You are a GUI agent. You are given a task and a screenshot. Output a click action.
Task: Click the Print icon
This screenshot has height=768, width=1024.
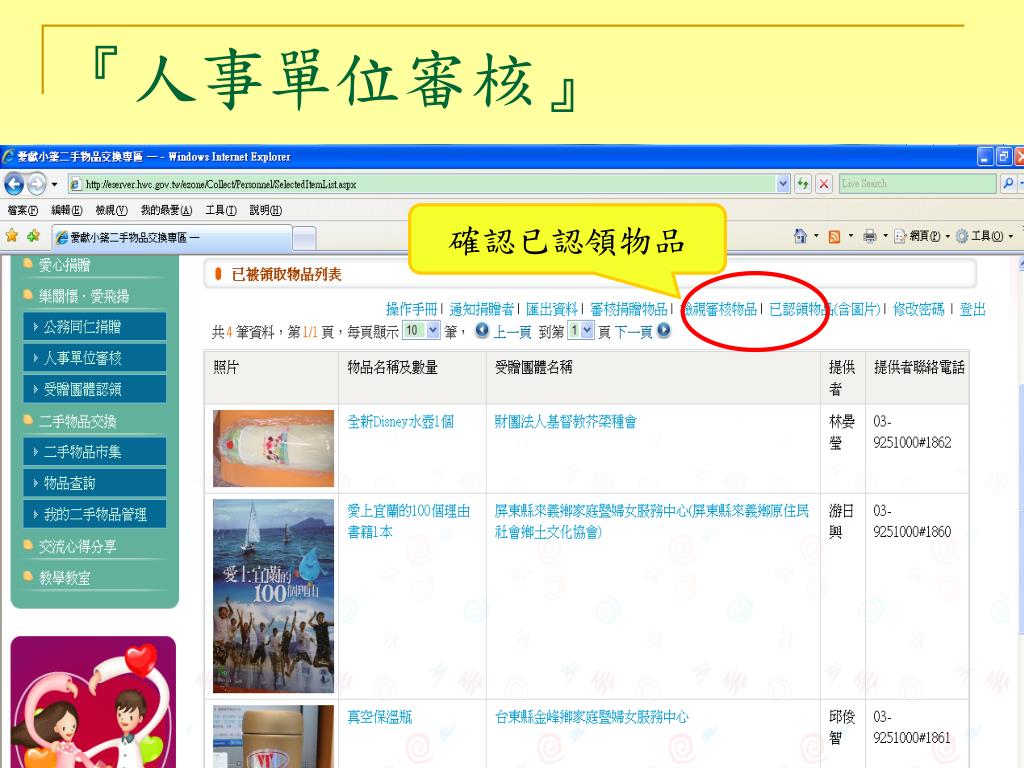tap(869, 236)
